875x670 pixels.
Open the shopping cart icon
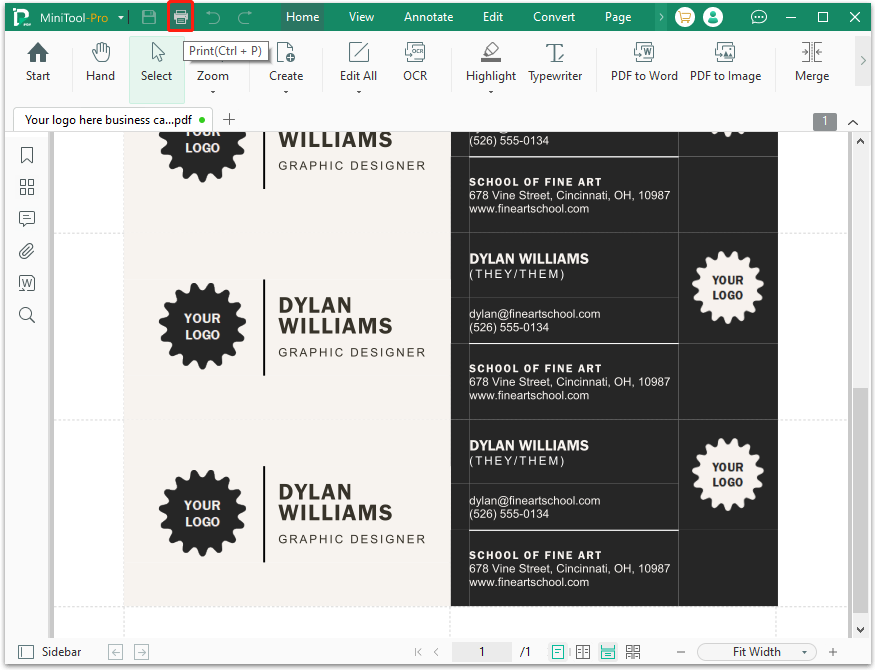coord(685,17)
